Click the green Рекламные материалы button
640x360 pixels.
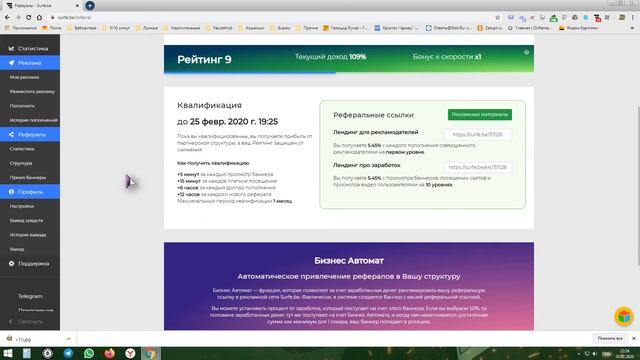click(x=480, y=115)
